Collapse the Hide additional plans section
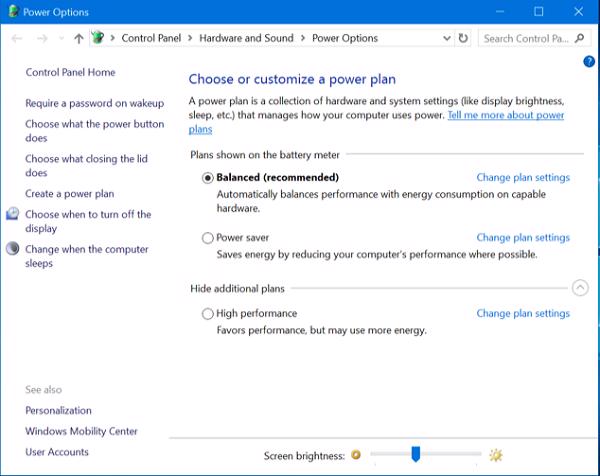This screenshot has height=476, width=600. pyautogui.click(x=580, y=288)
